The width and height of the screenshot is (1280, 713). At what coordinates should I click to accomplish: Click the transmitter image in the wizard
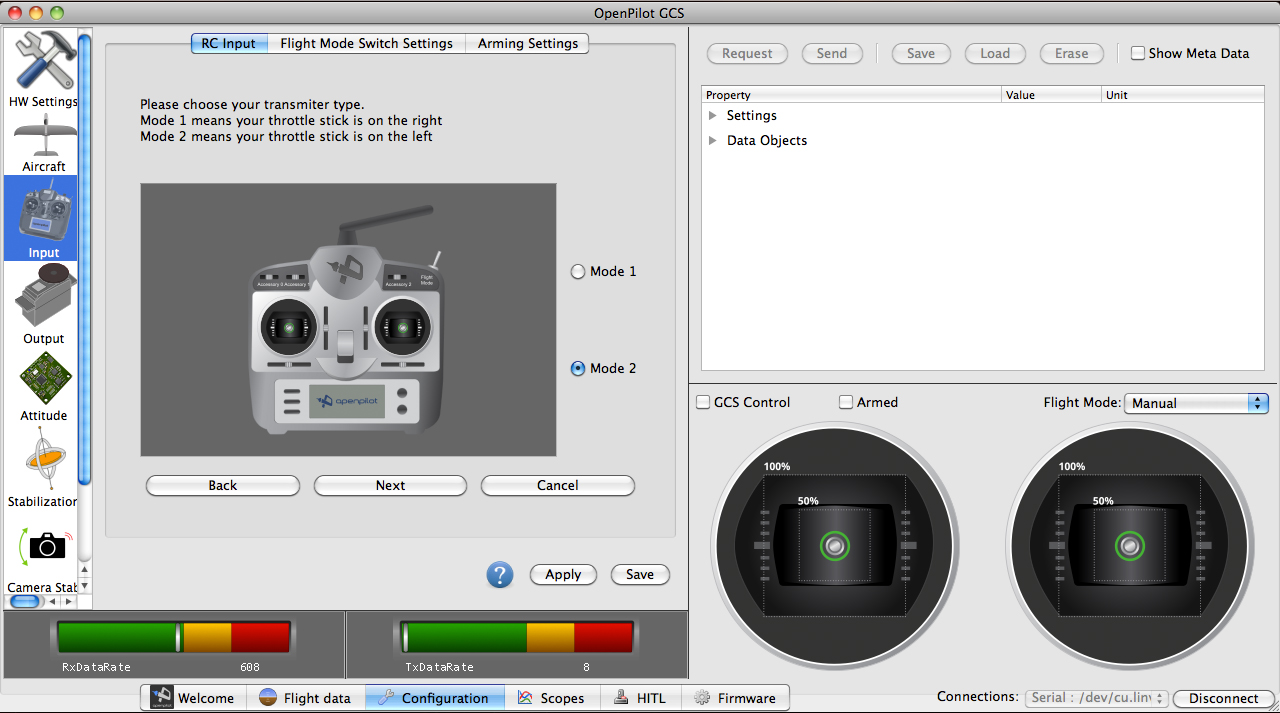348,320
